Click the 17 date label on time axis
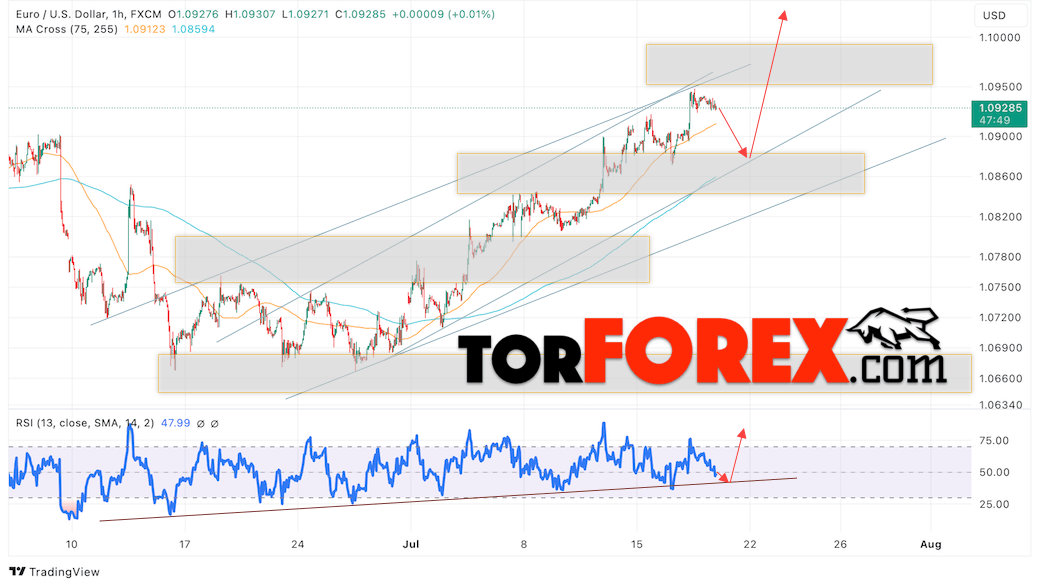 click(184, 545)
